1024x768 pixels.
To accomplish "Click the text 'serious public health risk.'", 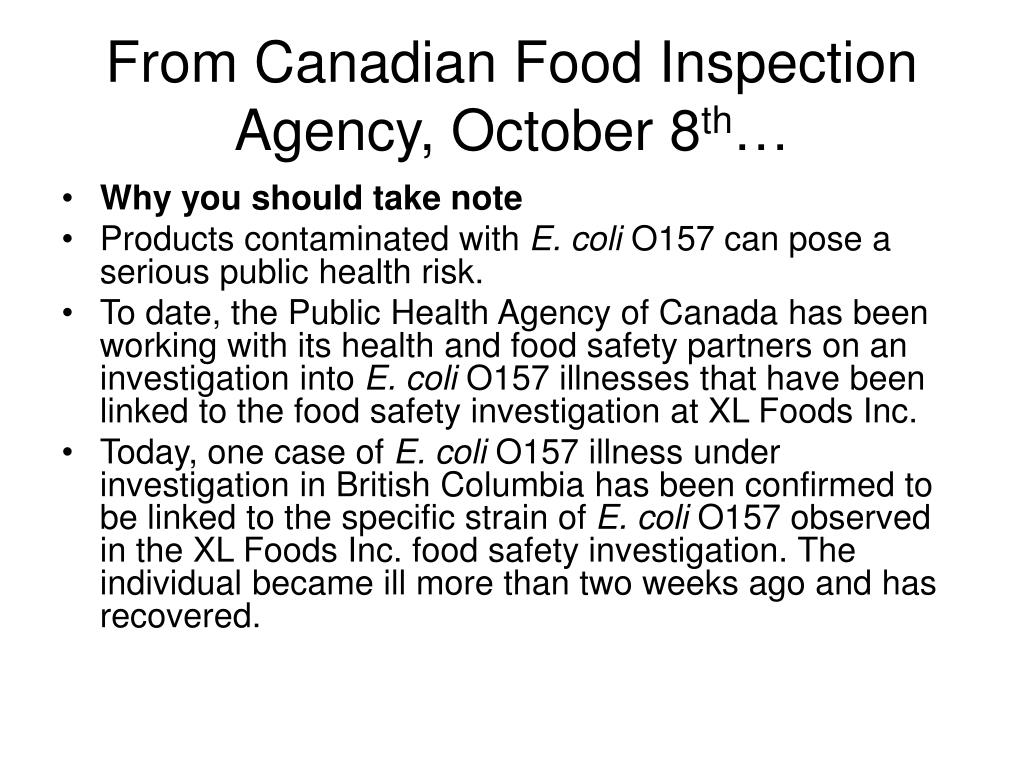I will click(x=292, y=272).
